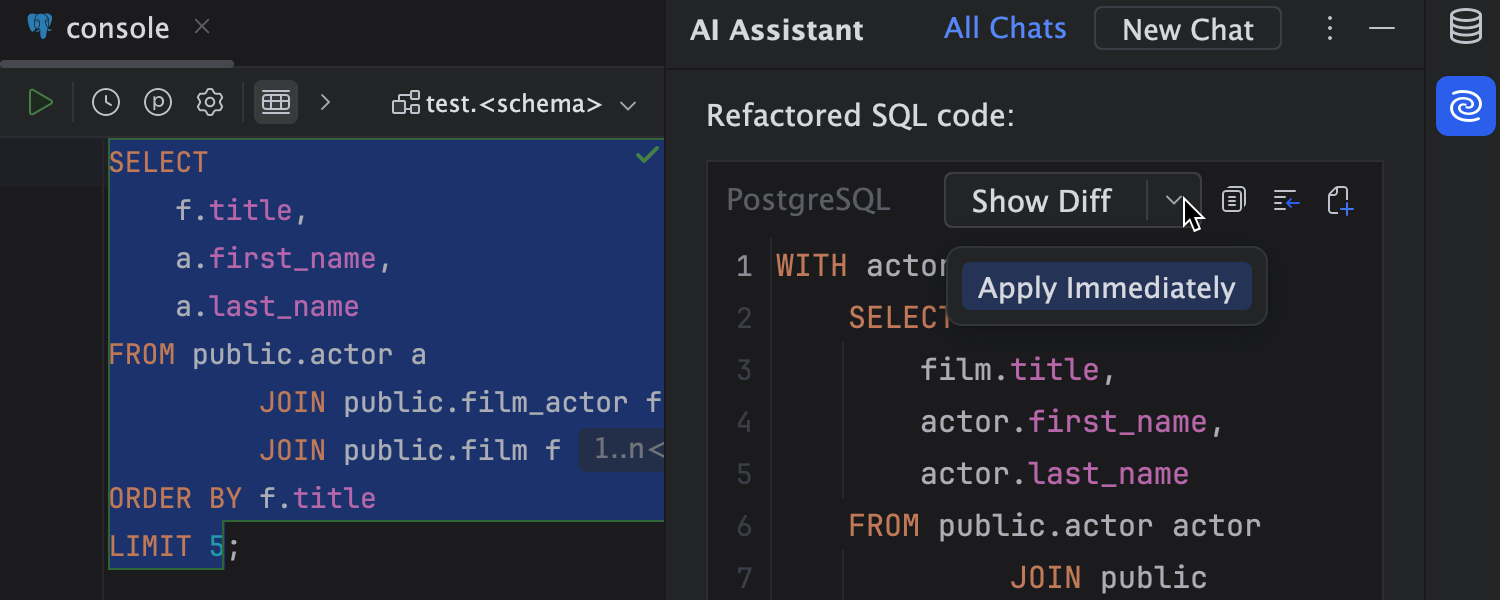Toggle the in-editor results grid icon
Image resolution: width=1500 pixels, height=600 pixels.
point(276,103)
